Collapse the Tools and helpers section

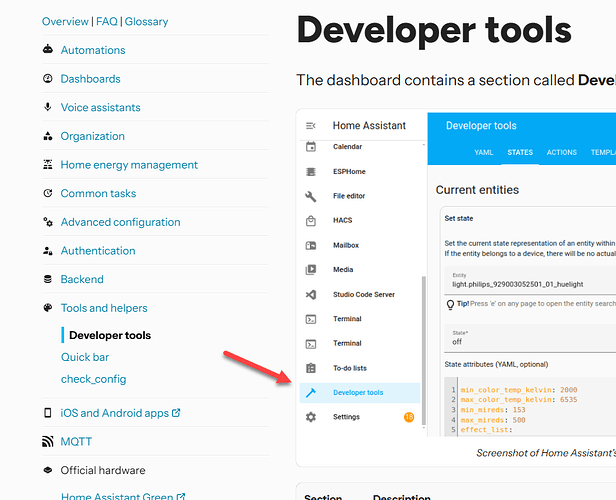(48, 308)
